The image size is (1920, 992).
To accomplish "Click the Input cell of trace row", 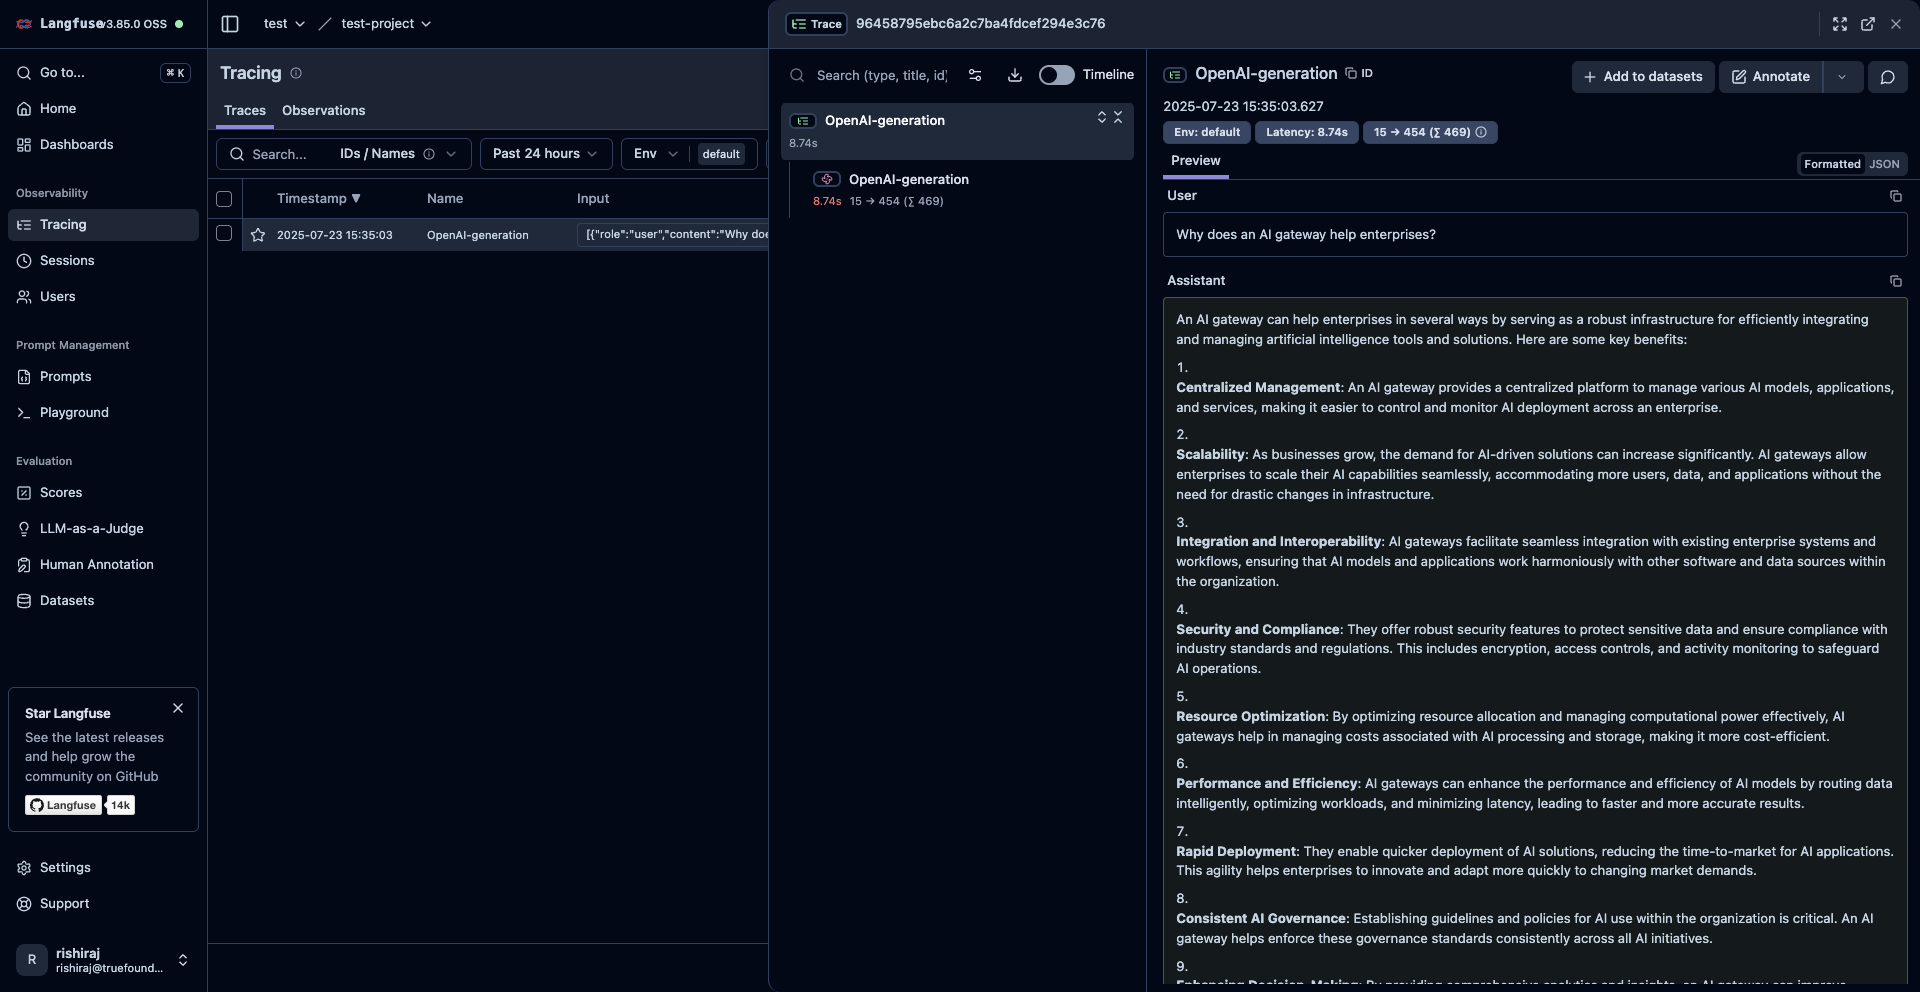I will pos(672,235).
